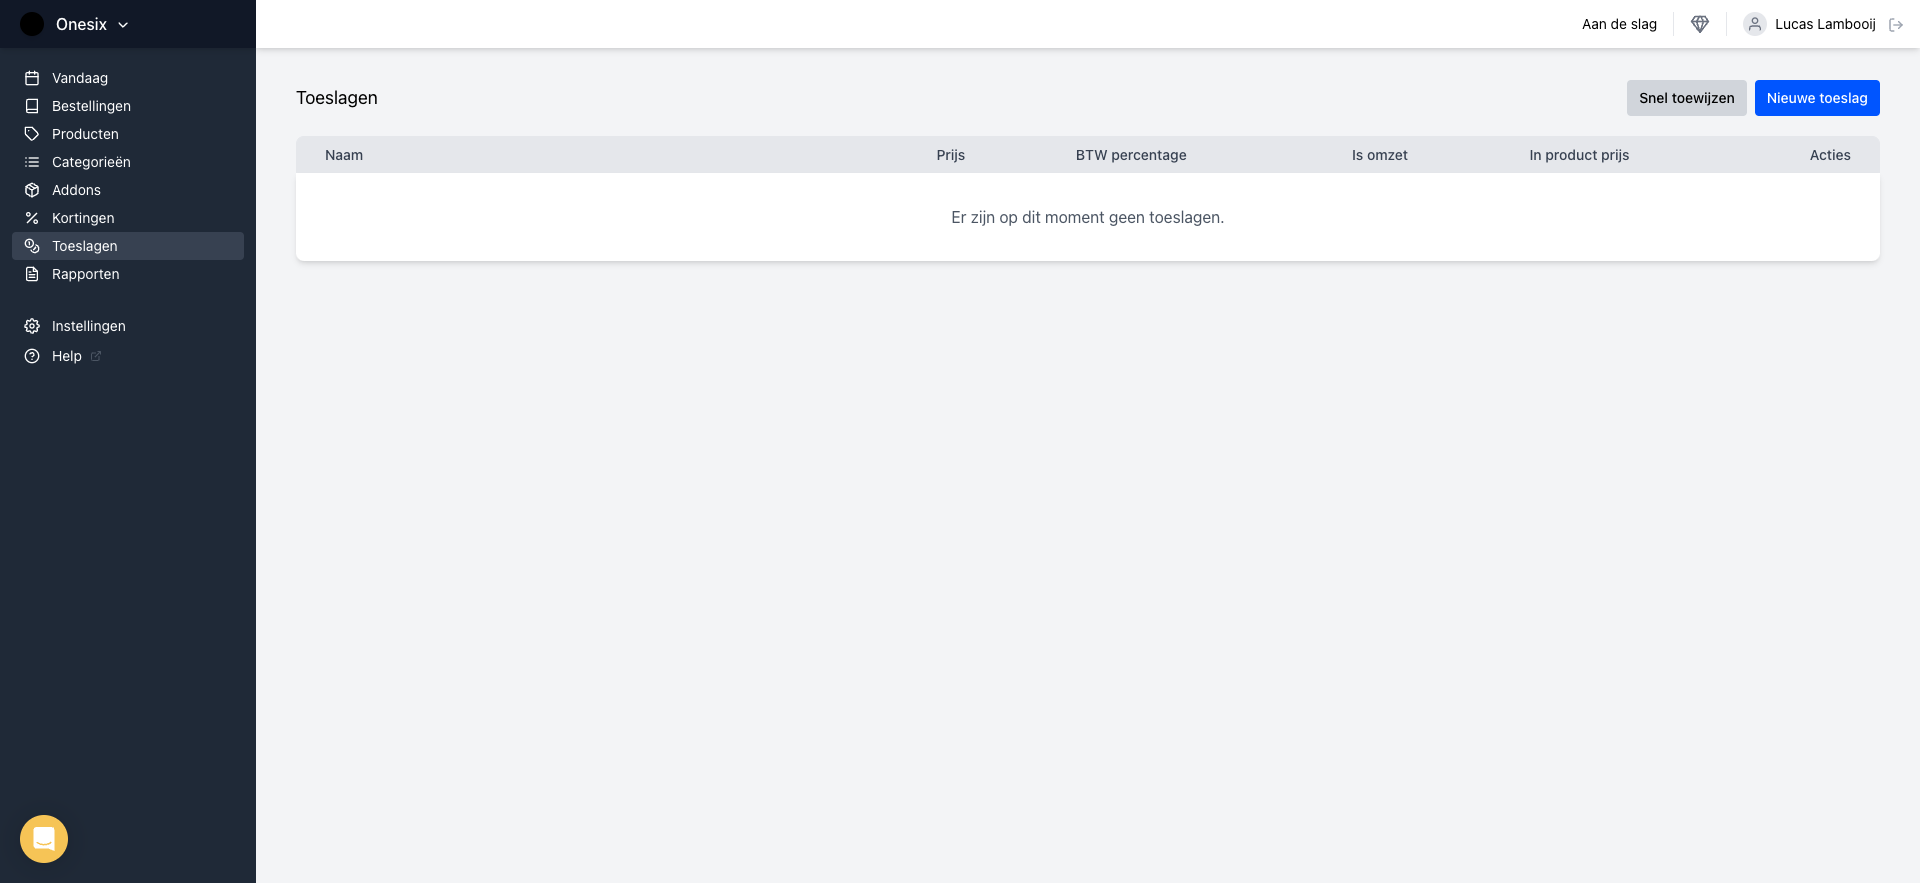Click the Nieuwe toeslag button
The width and height of the screenshot is (1920, 883).
point(1817,98)
